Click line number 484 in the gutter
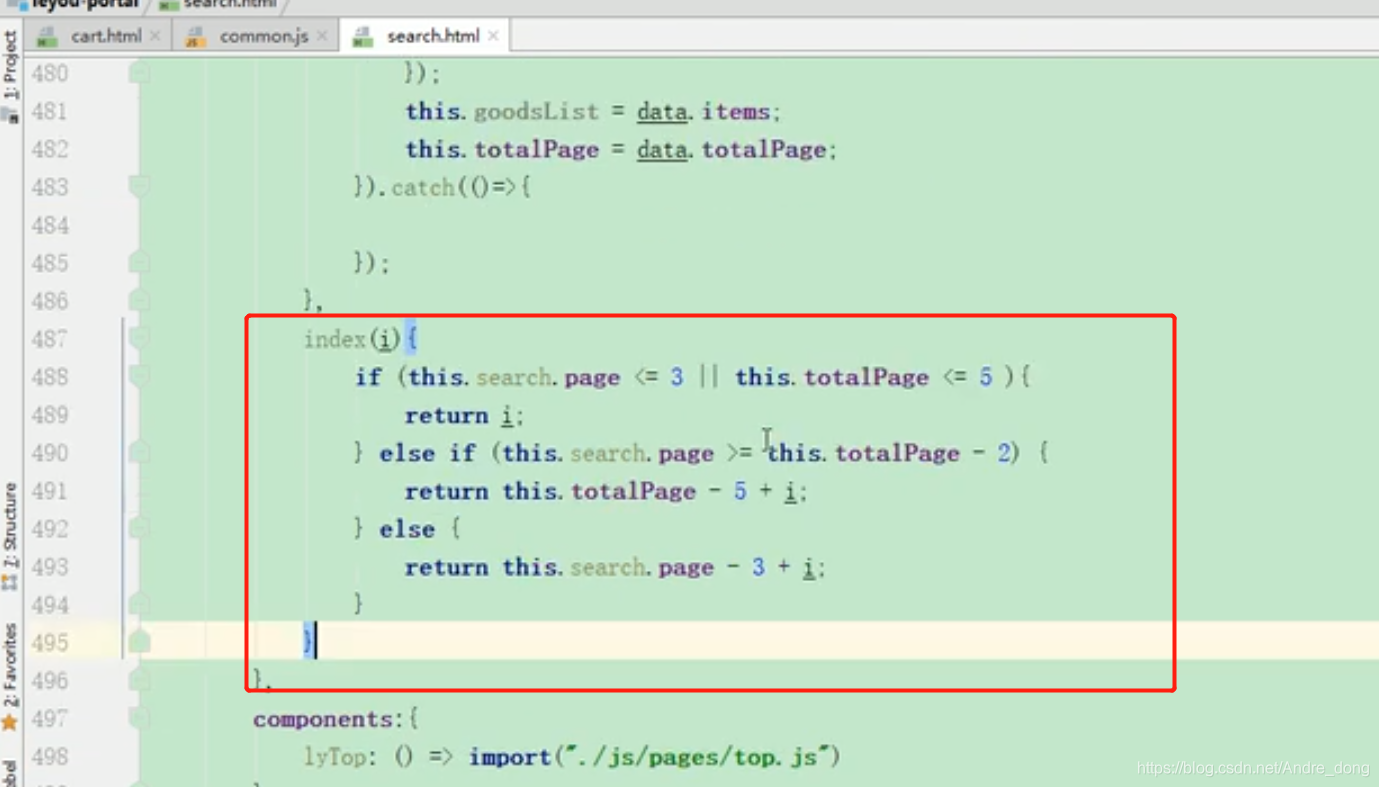1379x787 pixels. point(49,225)
